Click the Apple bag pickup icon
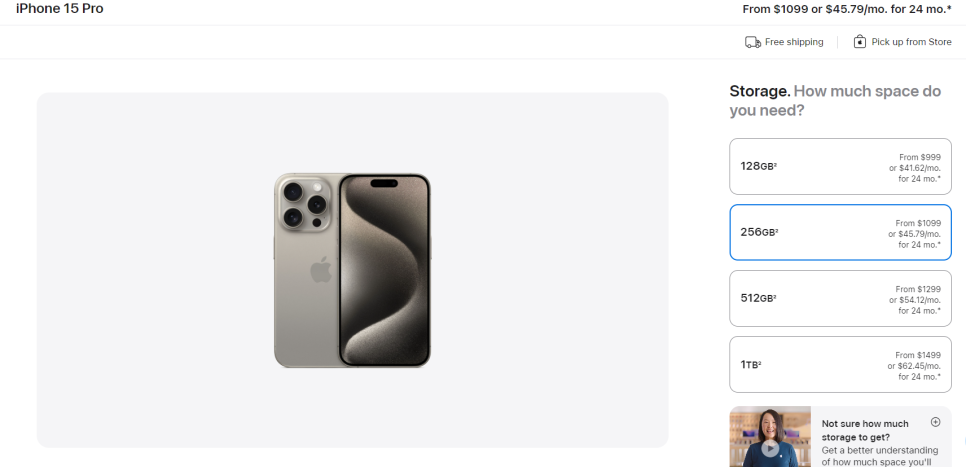The width and height of the screenshot is (966, 467). (859, 41)
